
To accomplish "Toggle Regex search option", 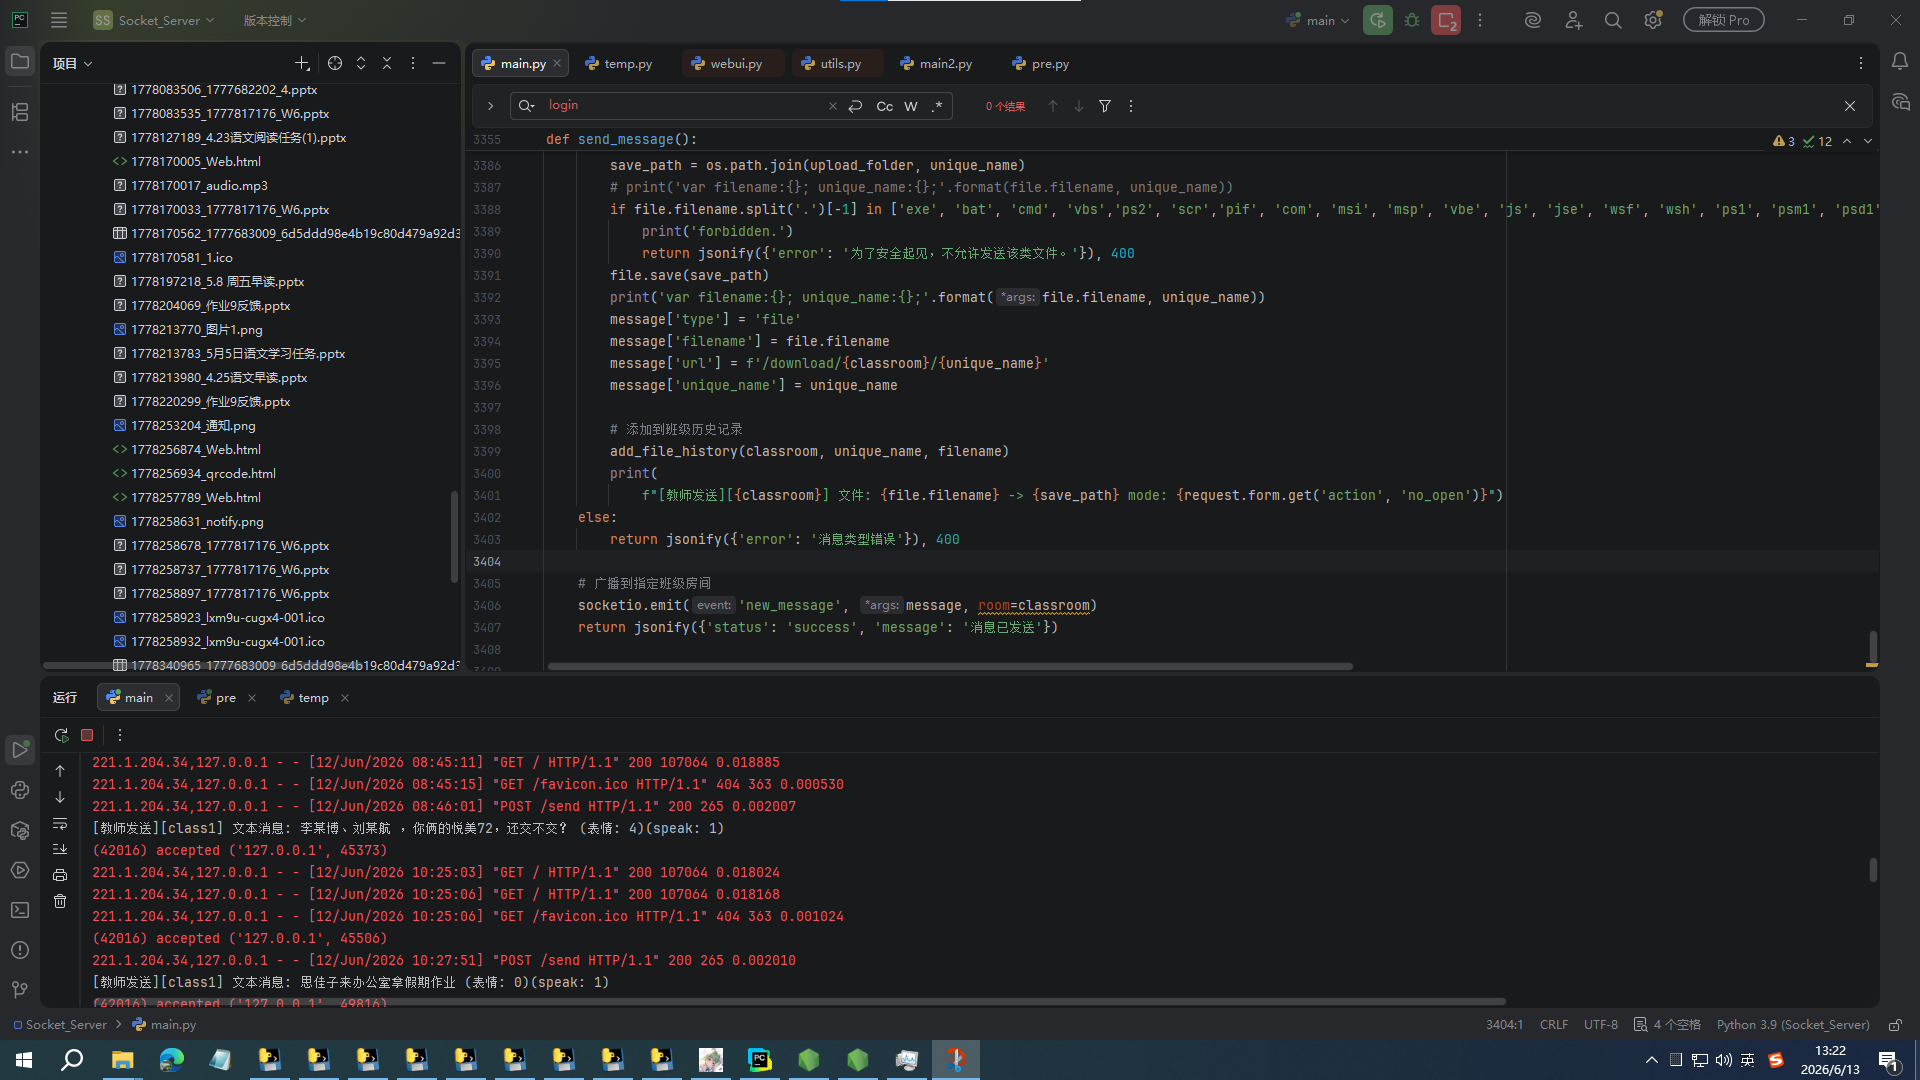I will click(937, 106).
